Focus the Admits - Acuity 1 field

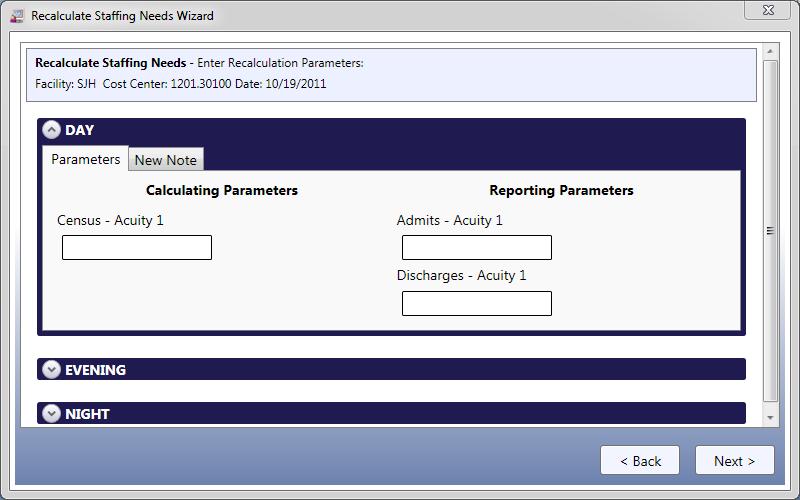coord(477,248)
